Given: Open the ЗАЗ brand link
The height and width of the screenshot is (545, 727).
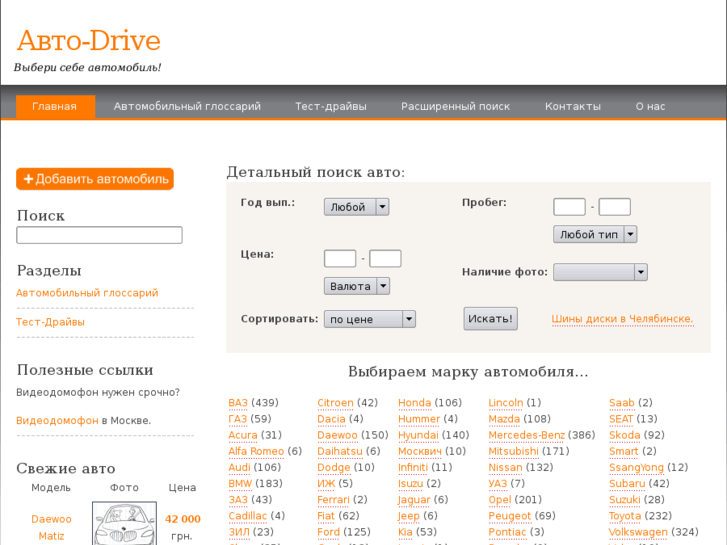Looking at the screenshot, I should tap(238, 500).
